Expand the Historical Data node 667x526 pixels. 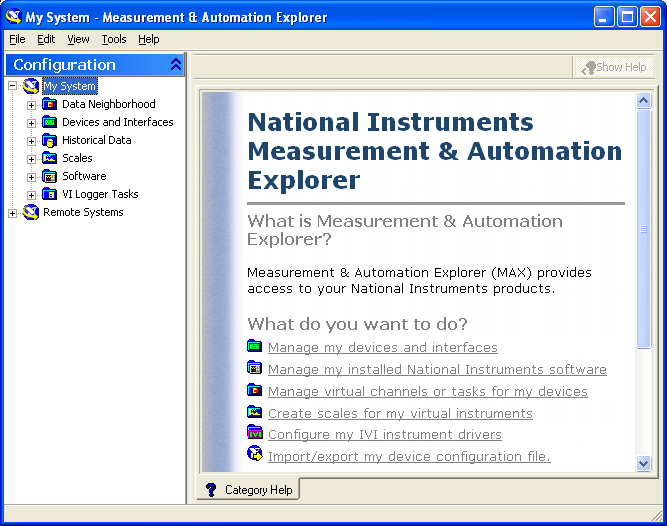[x=31, y=141]
